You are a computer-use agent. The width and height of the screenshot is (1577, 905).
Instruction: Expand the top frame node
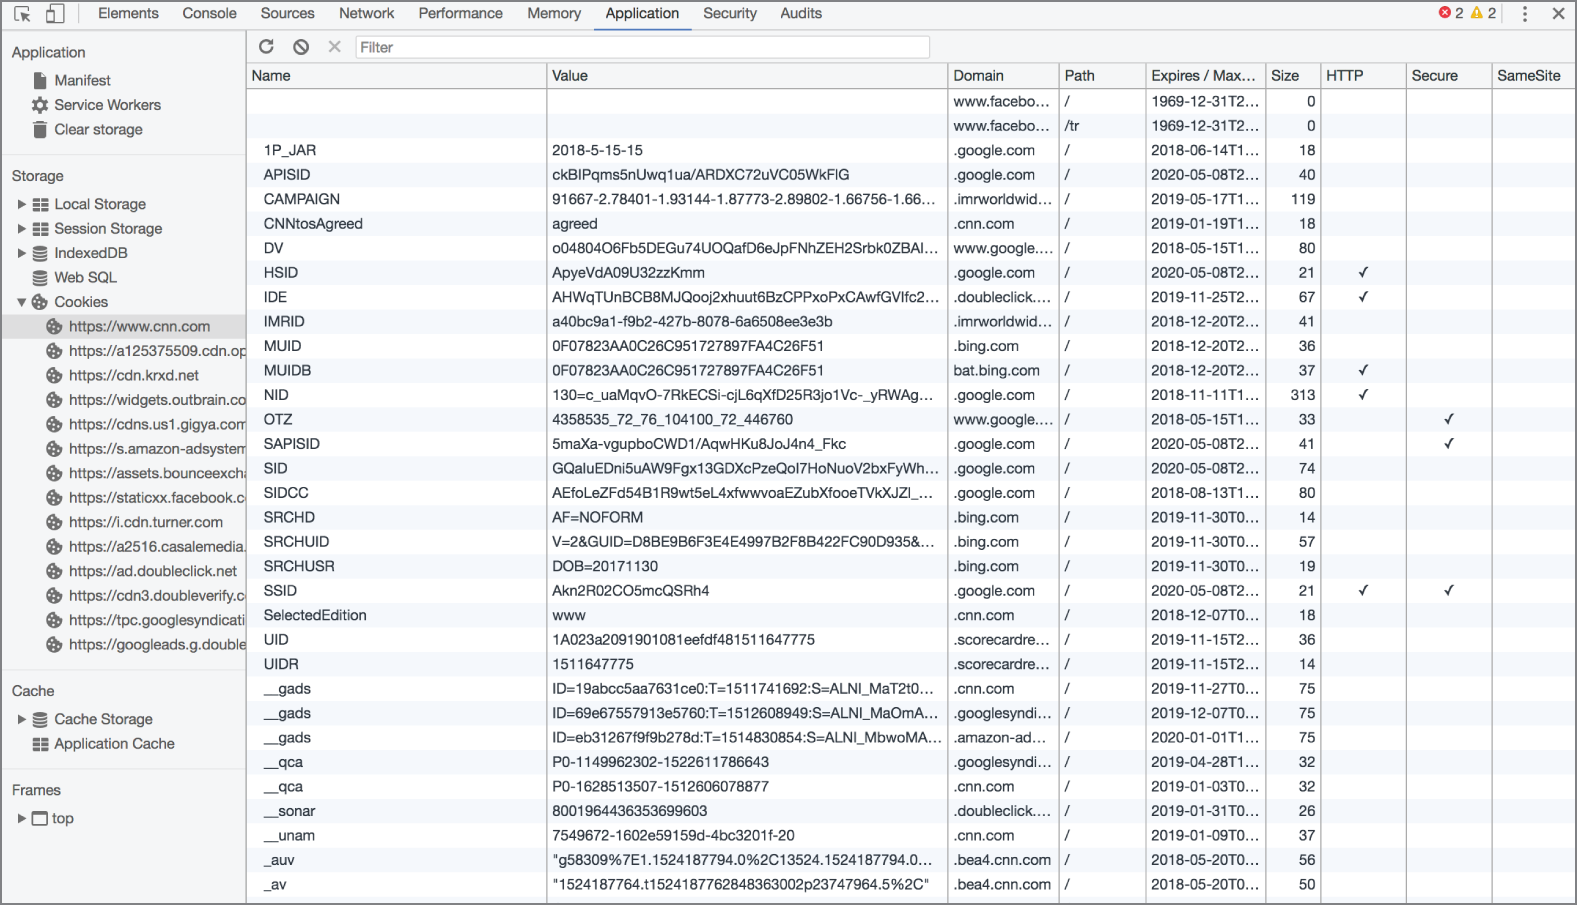22,818
